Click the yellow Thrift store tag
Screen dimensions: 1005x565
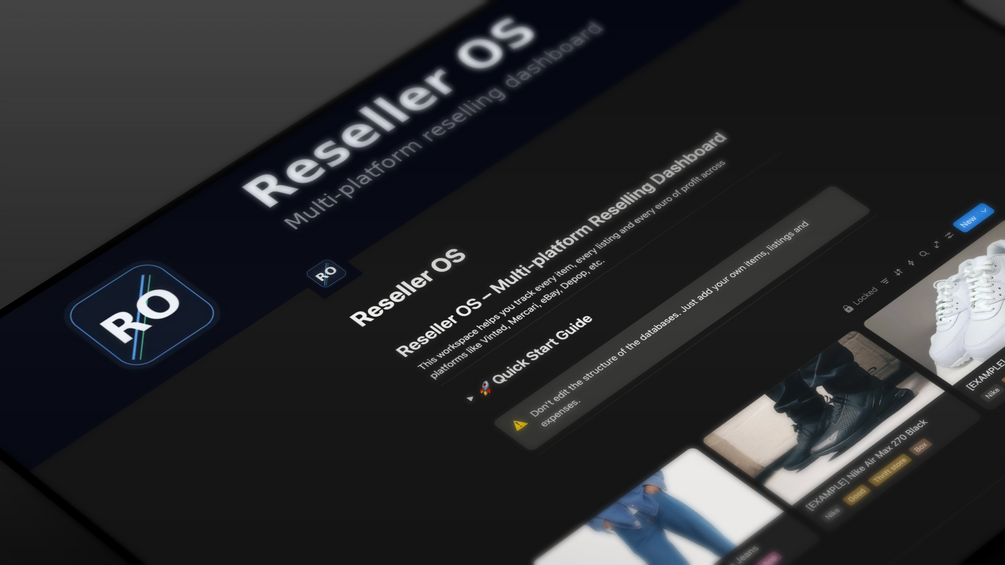point(889,471)
